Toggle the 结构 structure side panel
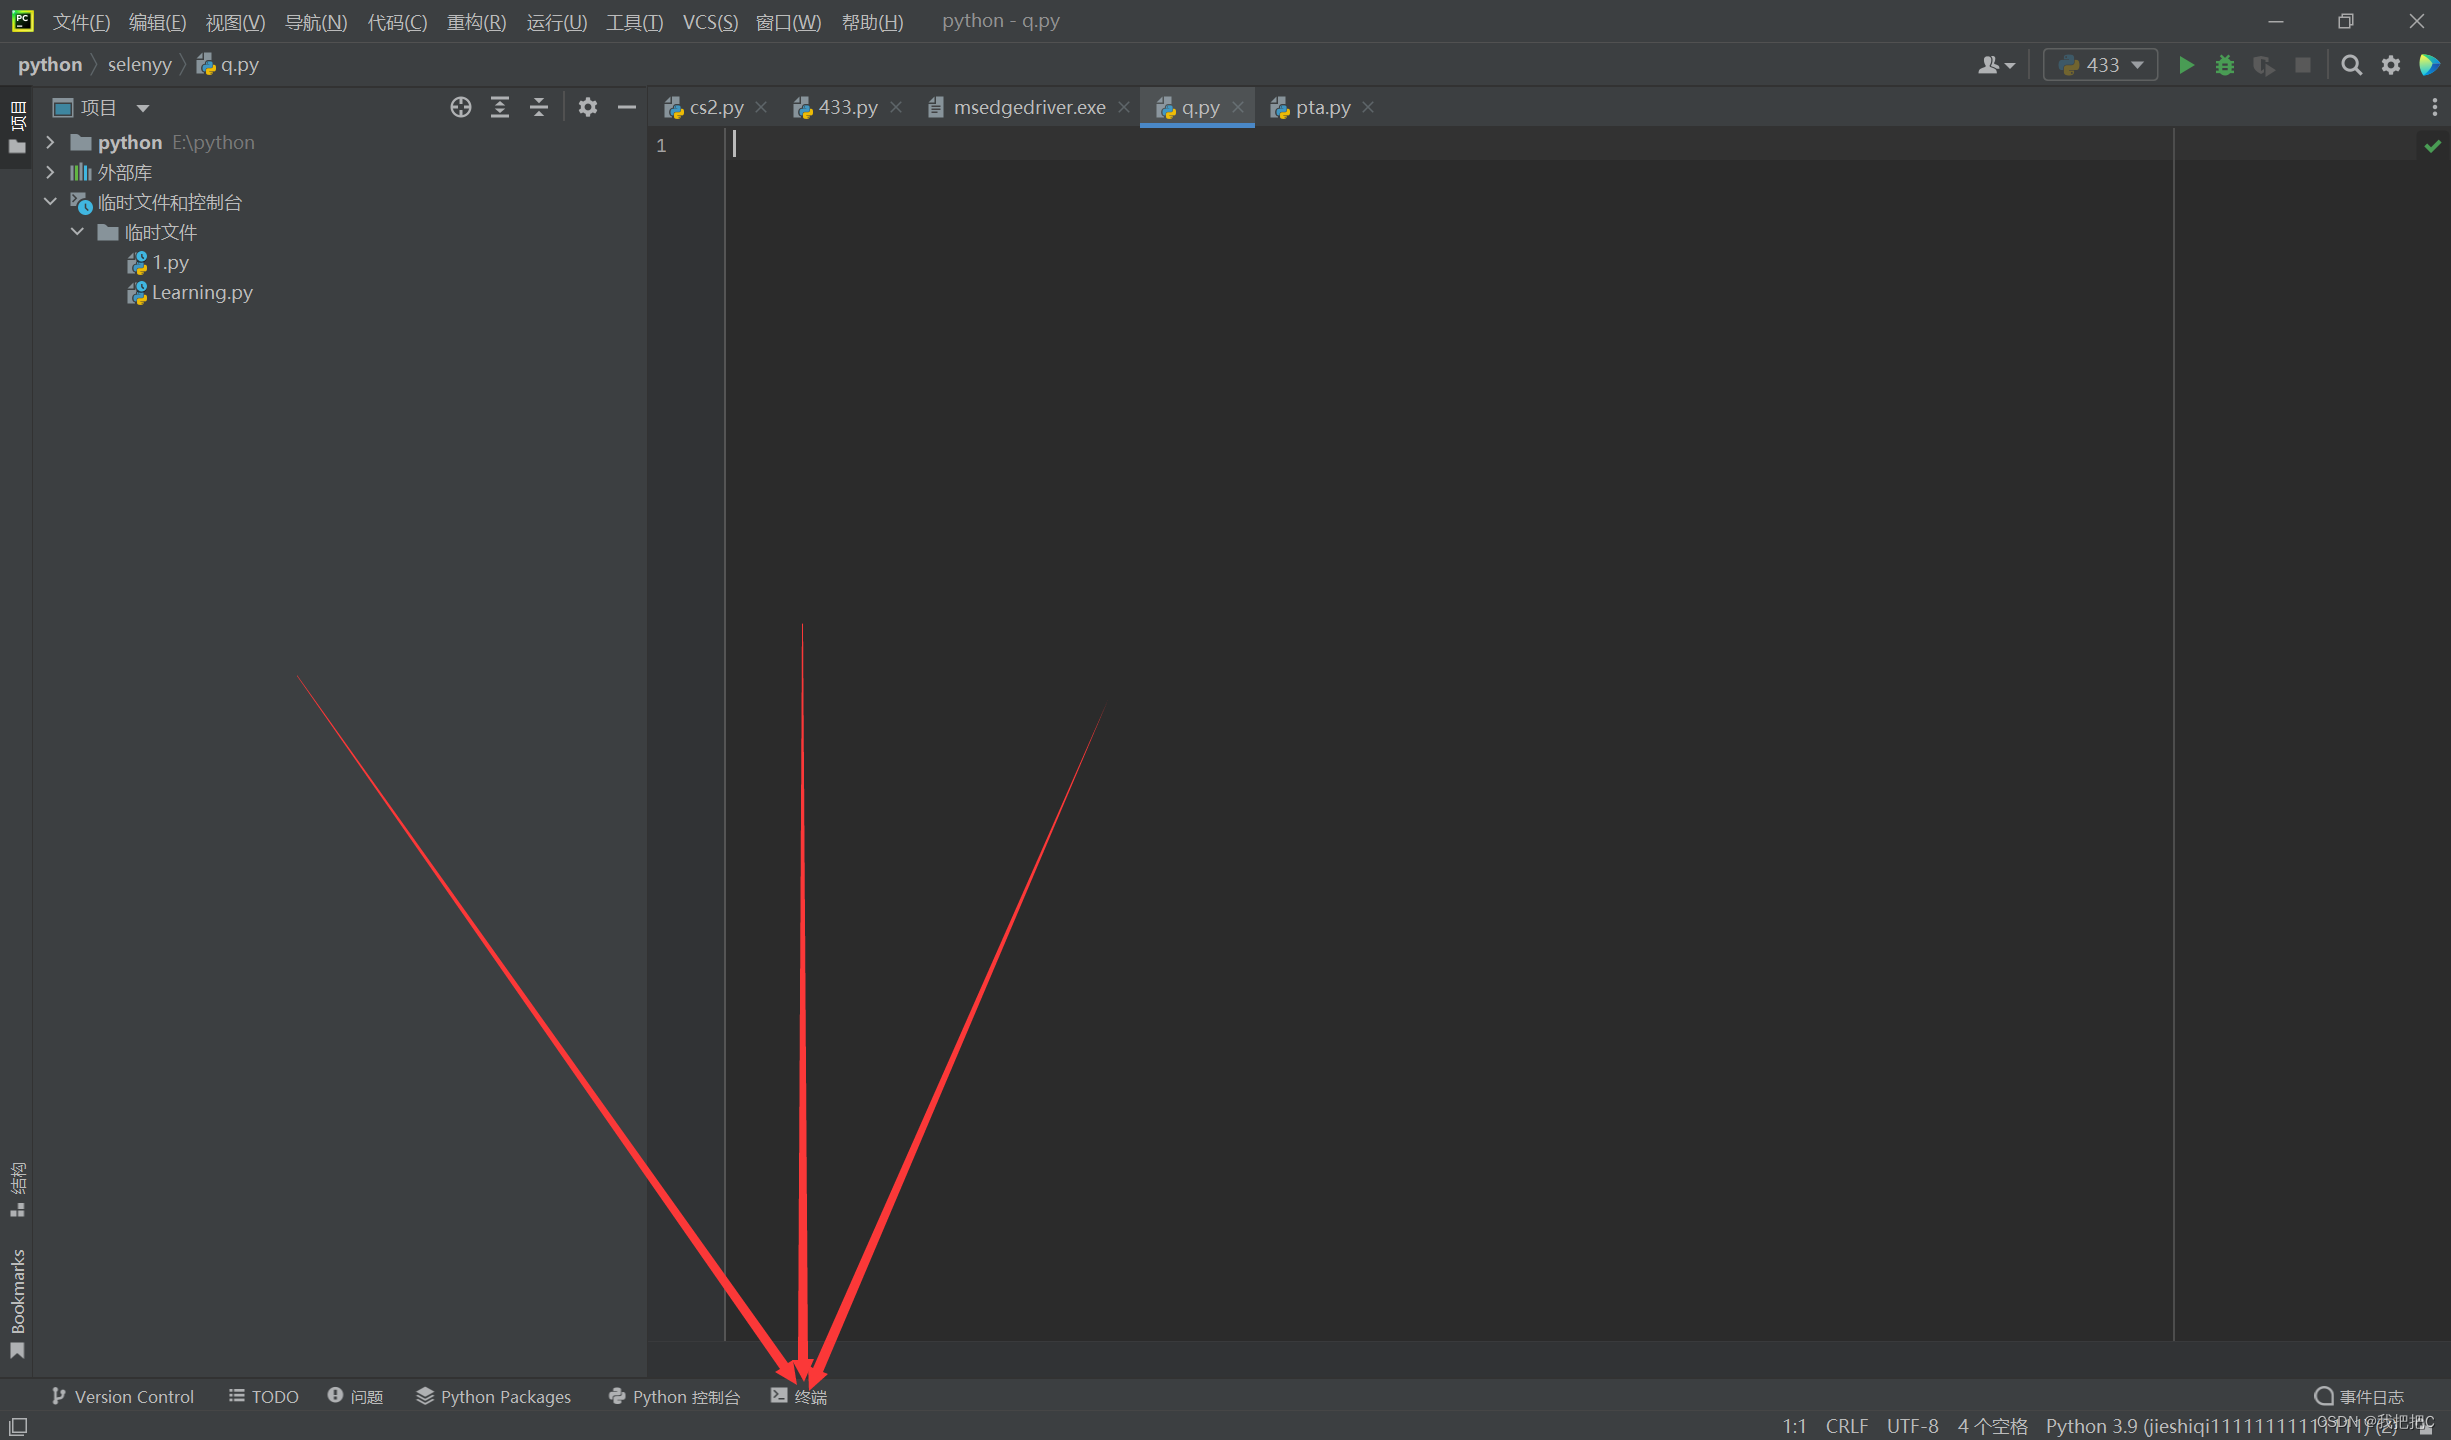Viewport: 2451px width, 1440px height. pos(17,1189)
